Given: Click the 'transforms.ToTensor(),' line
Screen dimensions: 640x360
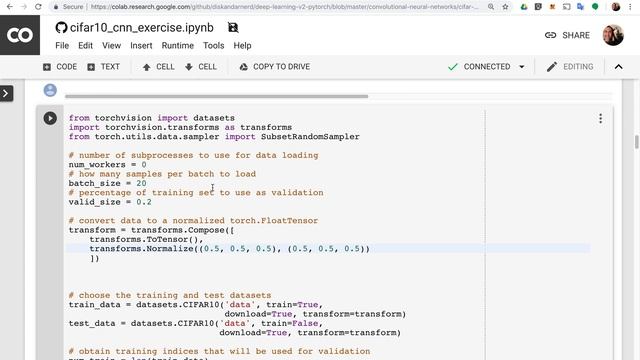Looking at the screenshot, I should (x=146, y=239).
